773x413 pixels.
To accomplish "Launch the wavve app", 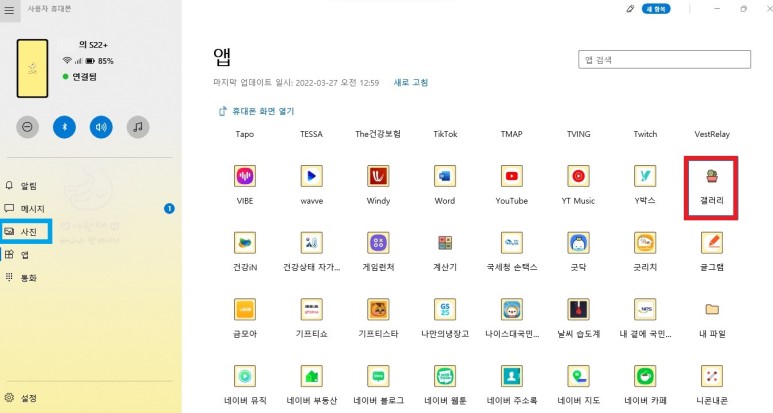I will [x=312, y=176].
